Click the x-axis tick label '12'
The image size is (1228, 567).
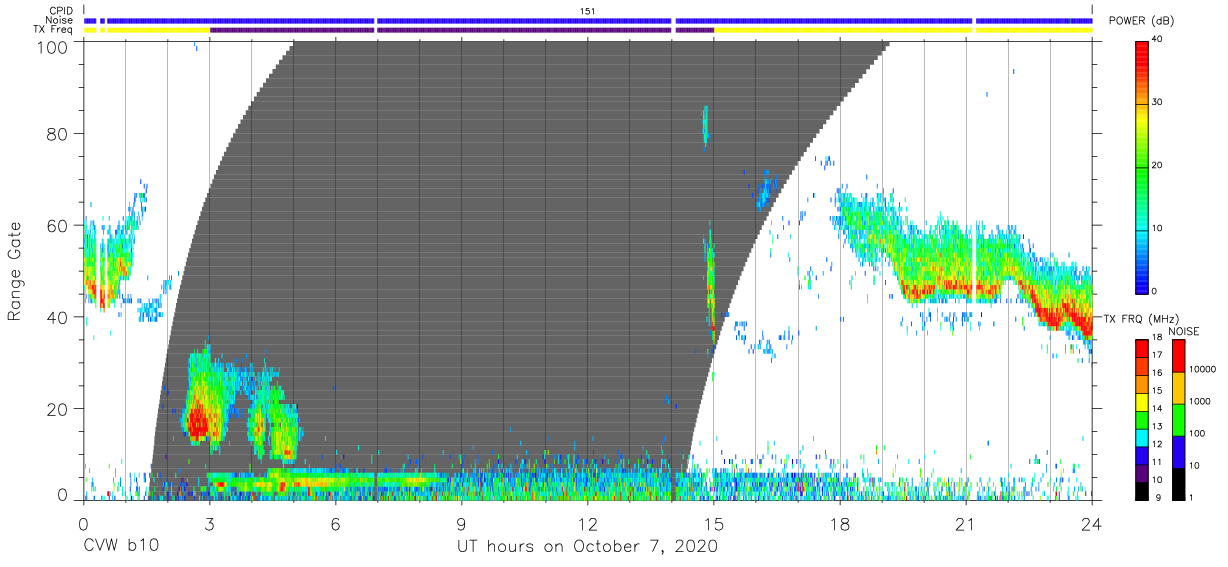click(x=587, y=523)
